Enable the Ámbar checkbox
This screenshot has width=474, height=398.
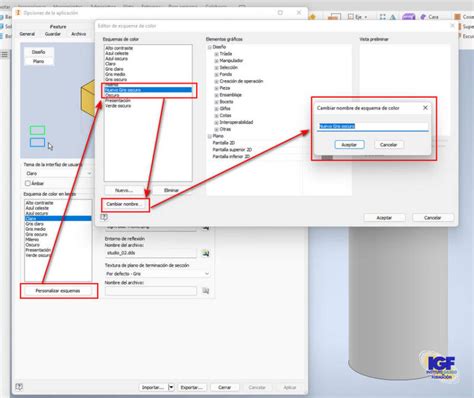(x=28, y=183)
